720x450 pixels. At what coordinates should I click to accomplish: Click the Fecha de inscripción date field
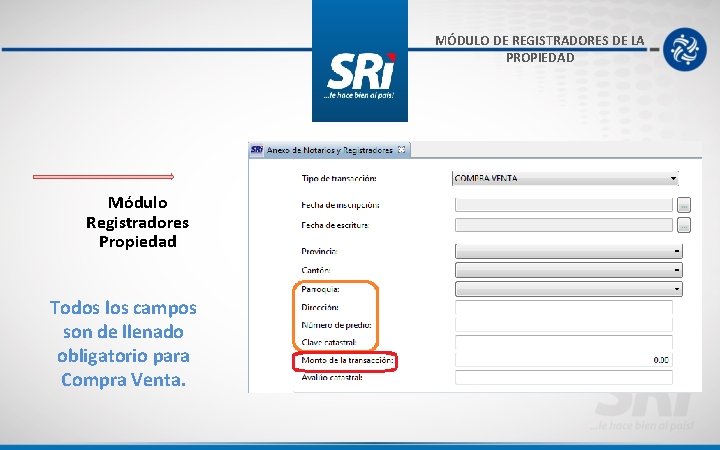[564, 205]
